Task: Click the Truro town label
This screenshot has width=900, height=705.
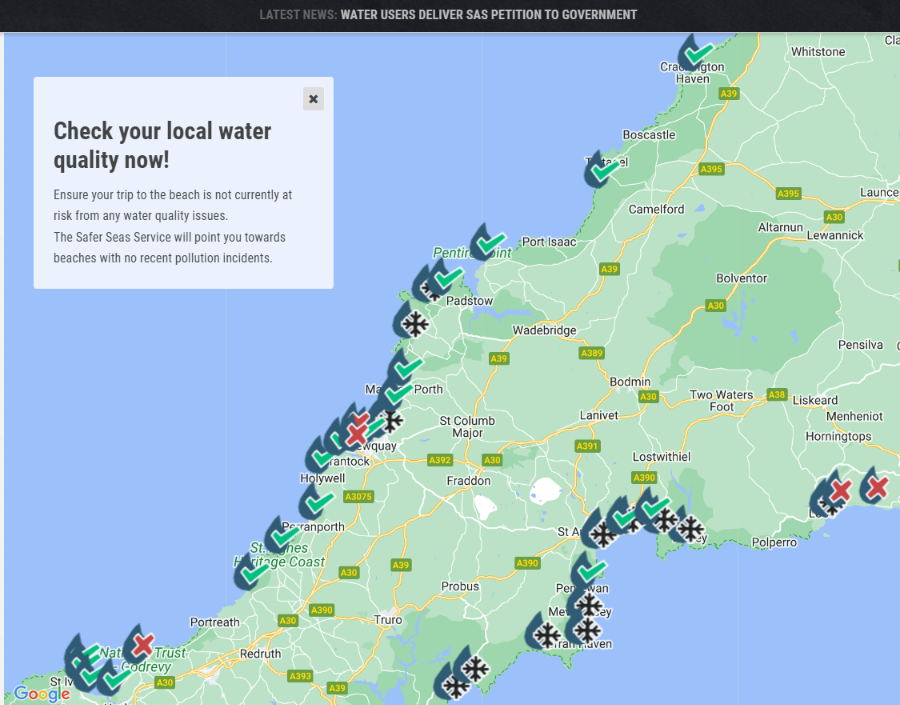Action: tap(388, 620)
